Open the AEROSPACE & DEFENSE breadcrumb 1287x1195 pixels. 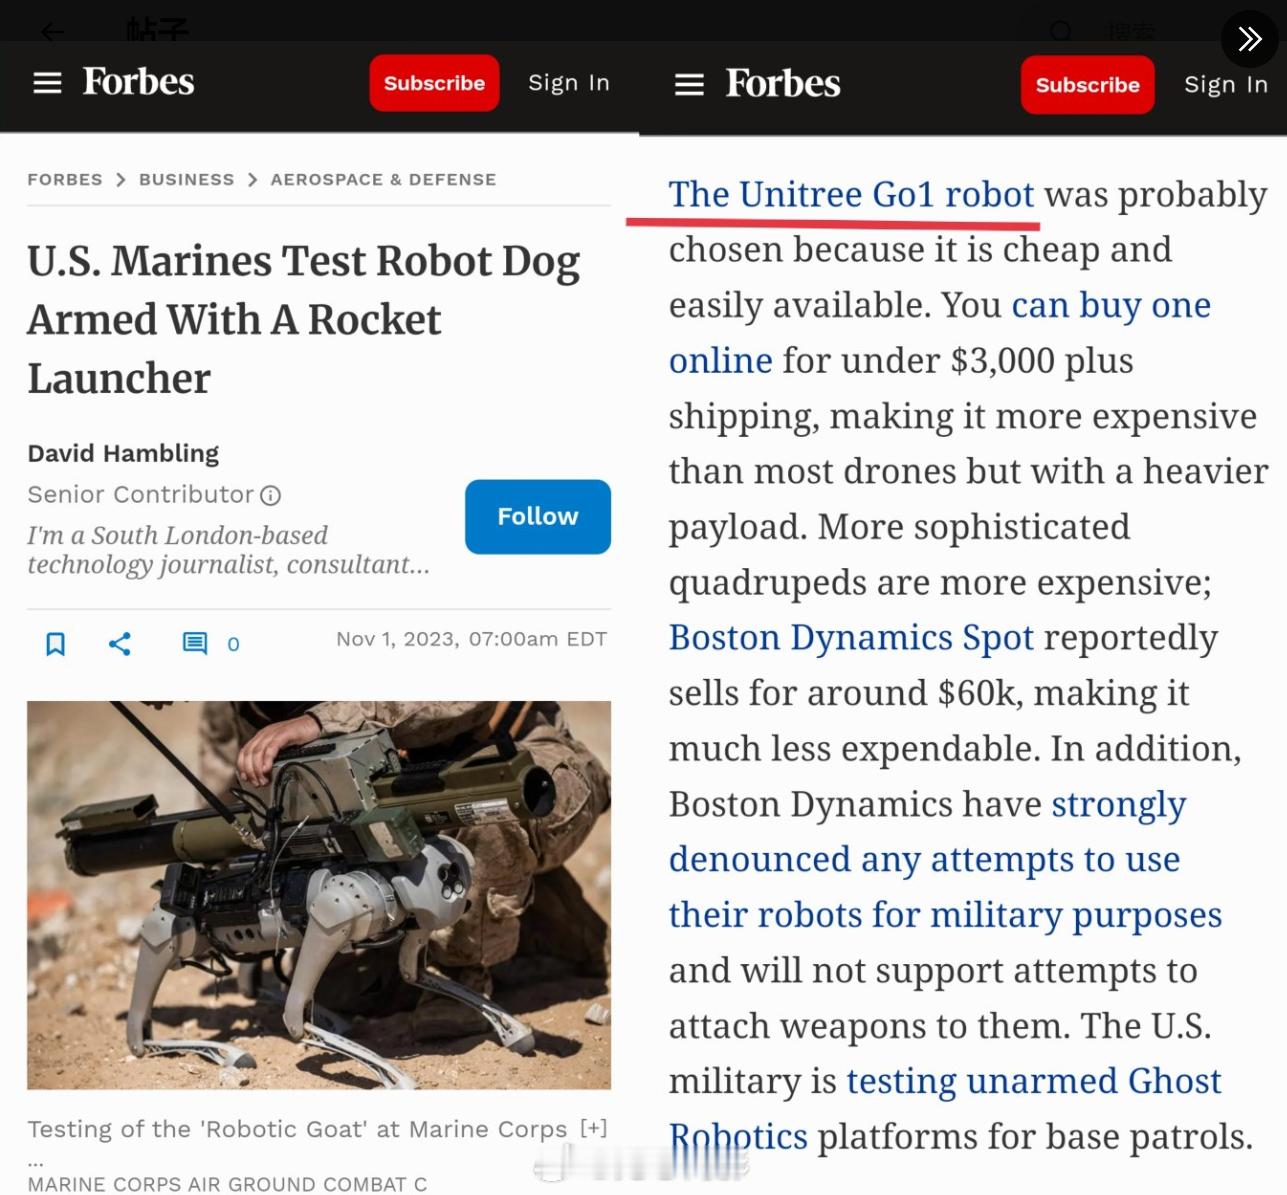[383, 180]
